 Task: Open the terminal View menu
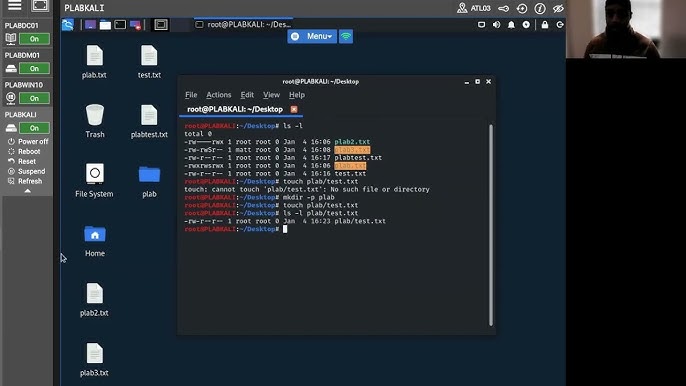271,95
